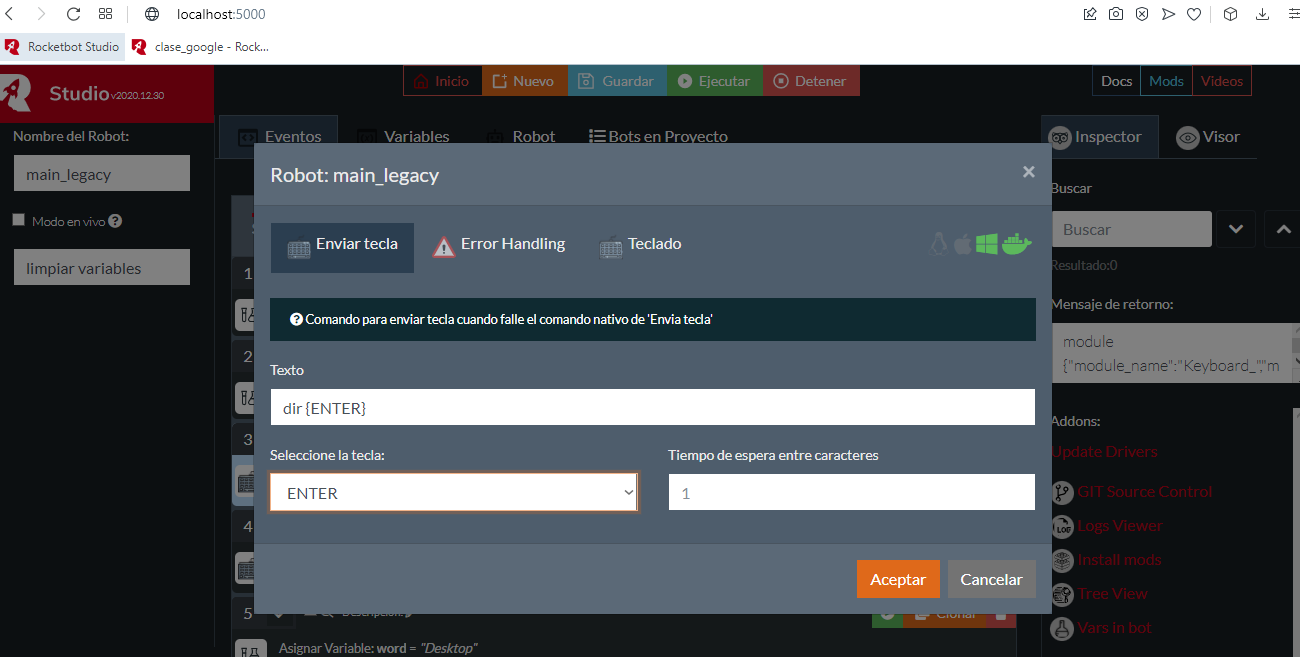The image size is (1300, 657).
Task: Click the search up-arrow button in Inspector
Action: point(1282,229)
